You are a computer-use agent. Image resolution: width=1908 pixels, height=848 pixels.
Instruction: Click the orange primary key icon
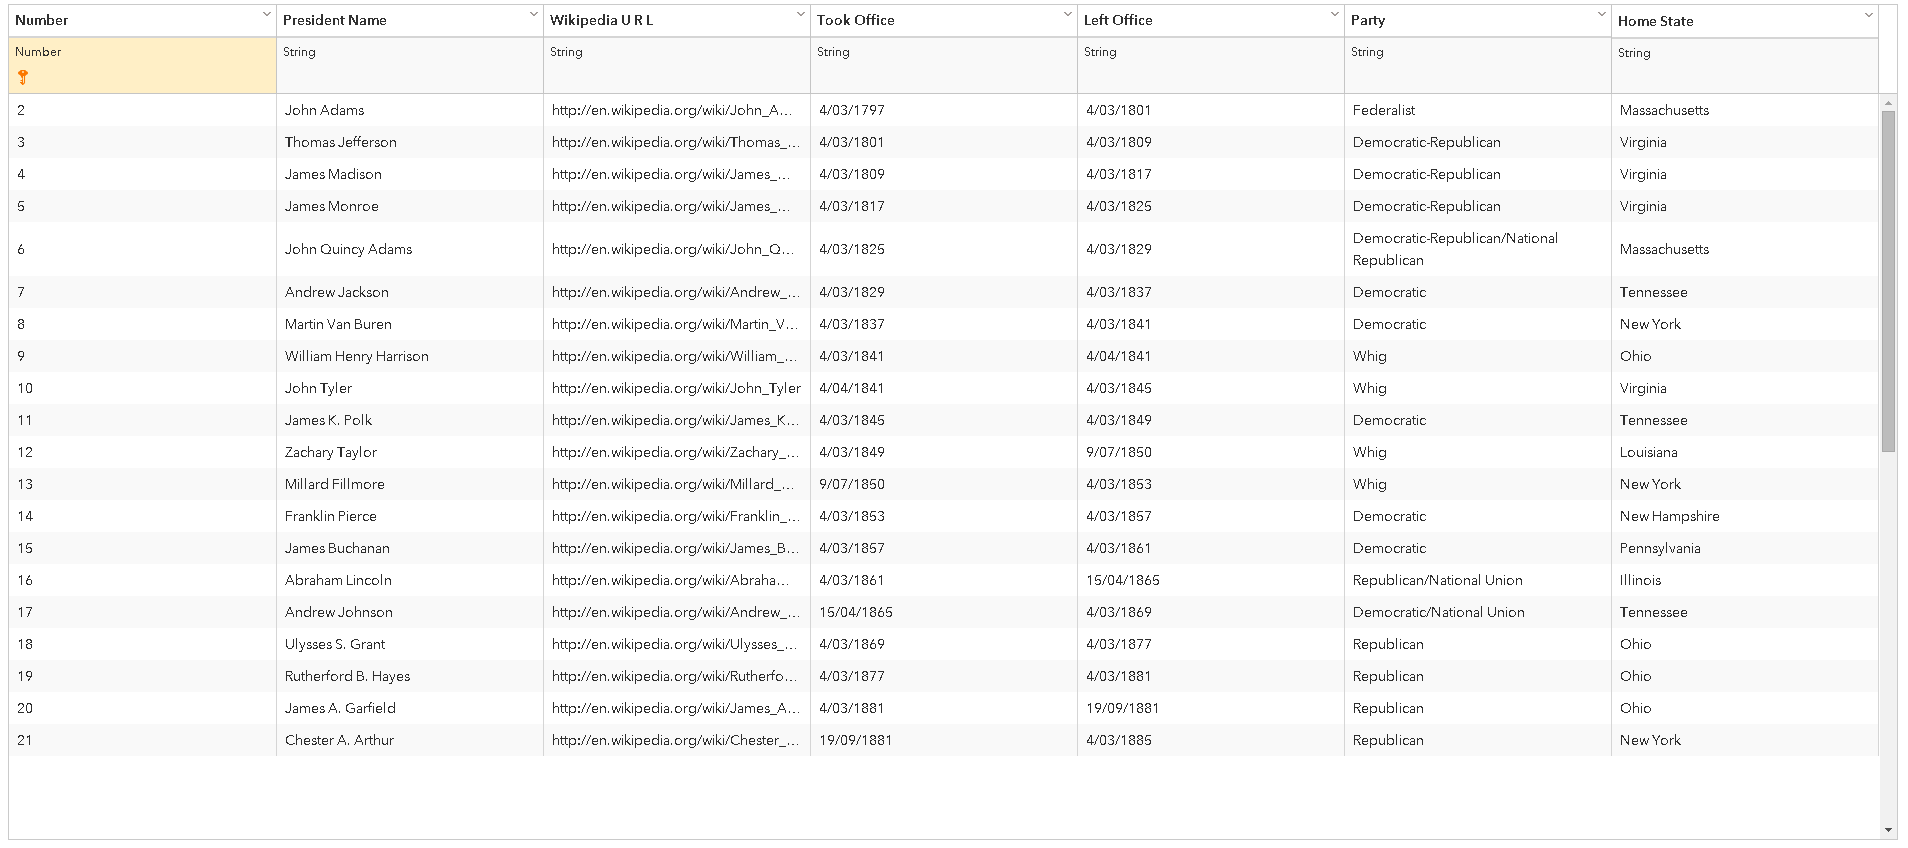(x=23, y=77)
